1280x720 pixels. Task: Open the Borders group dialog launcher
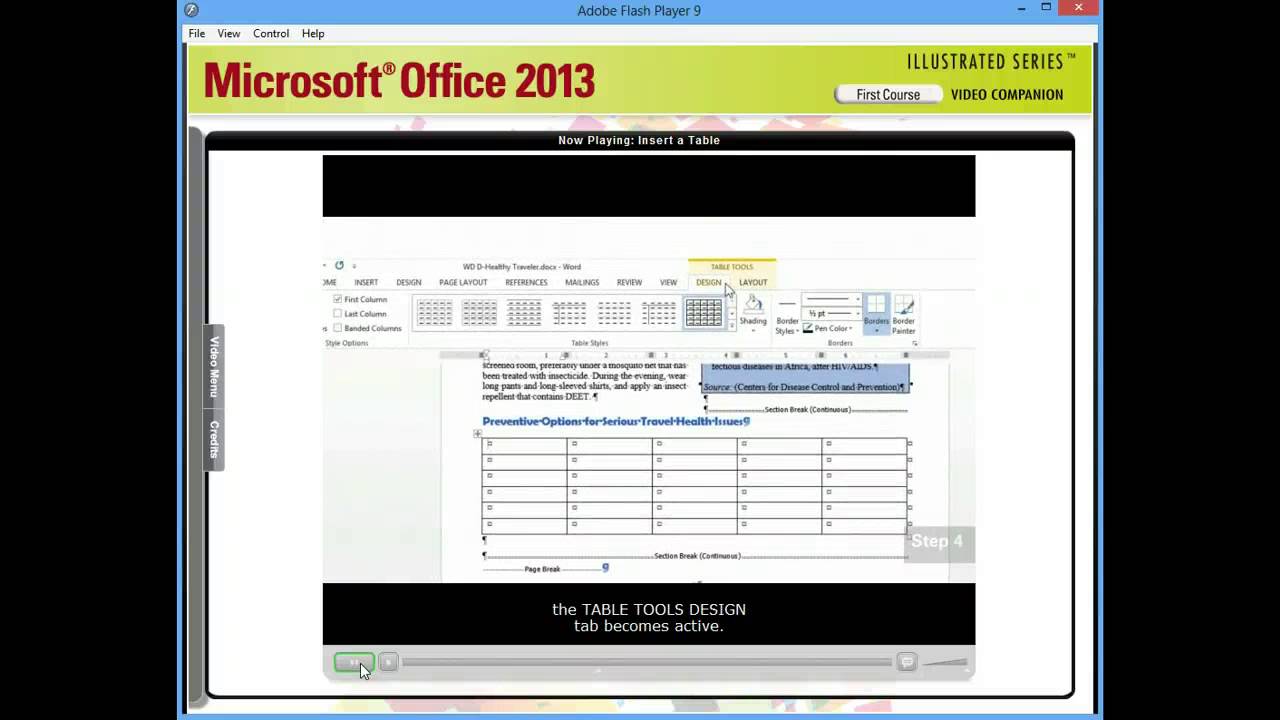pyautogui.click(x=915, y=343)
